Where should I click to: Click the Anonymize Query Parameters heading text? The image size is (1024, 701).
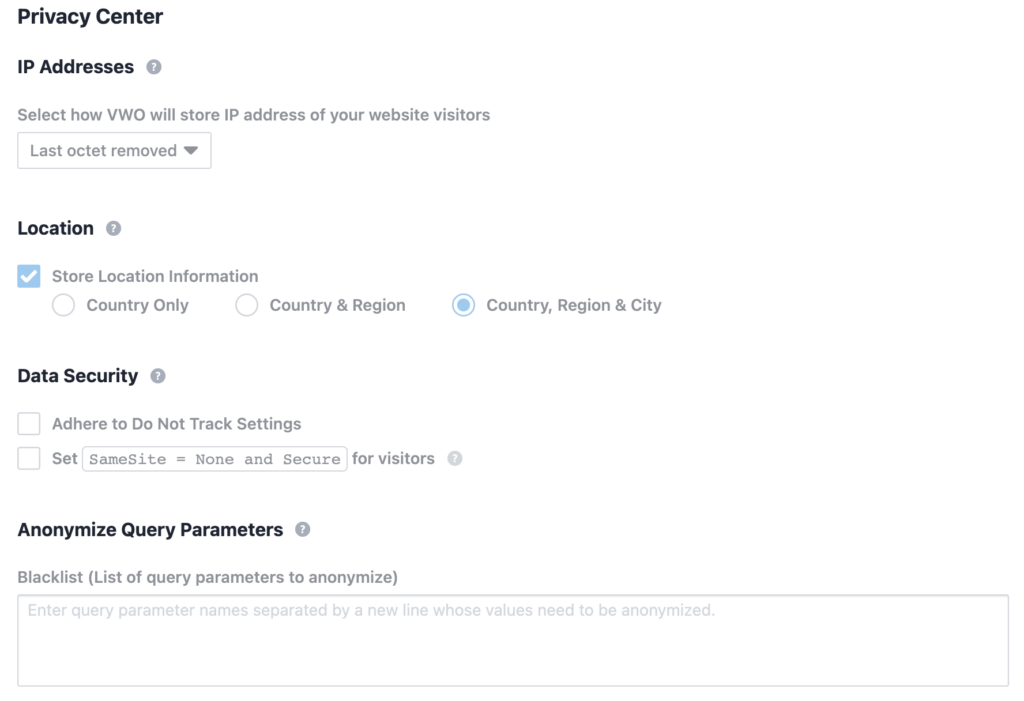150,529
